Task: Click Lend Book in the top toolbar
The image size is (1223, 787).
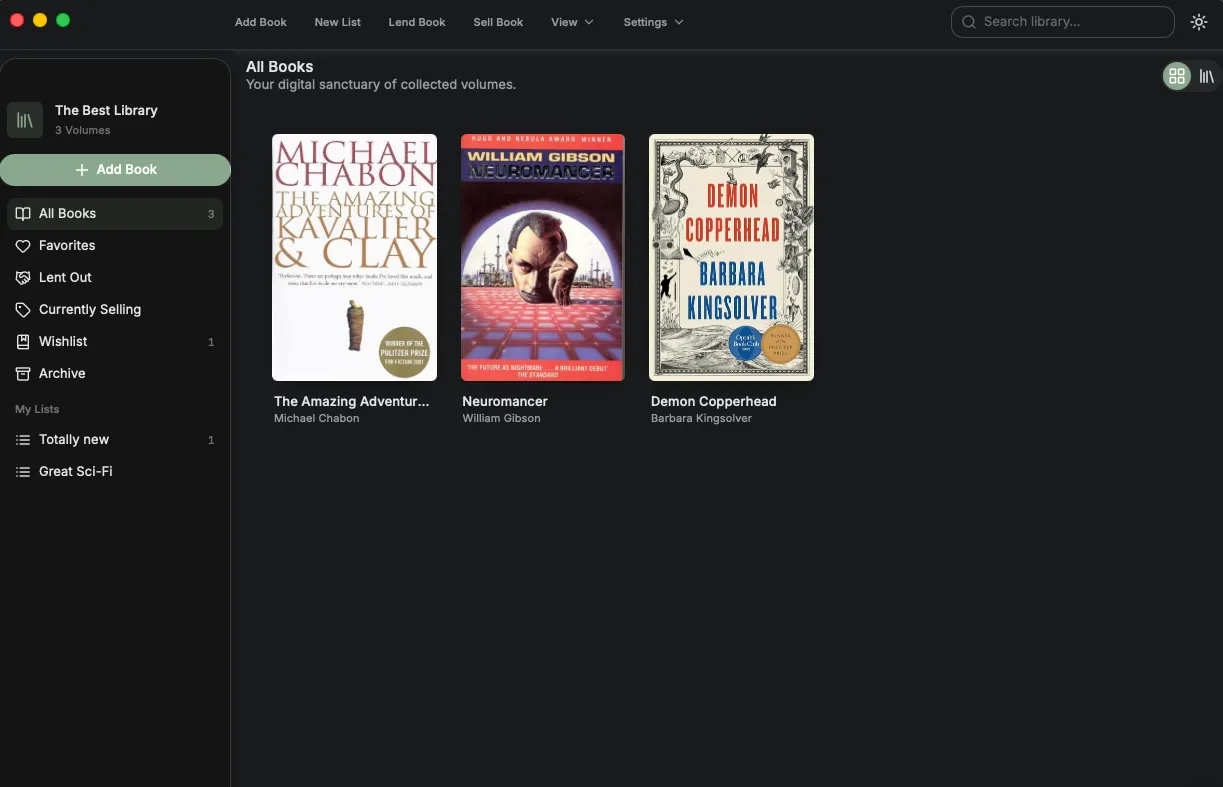Action: 417,22
